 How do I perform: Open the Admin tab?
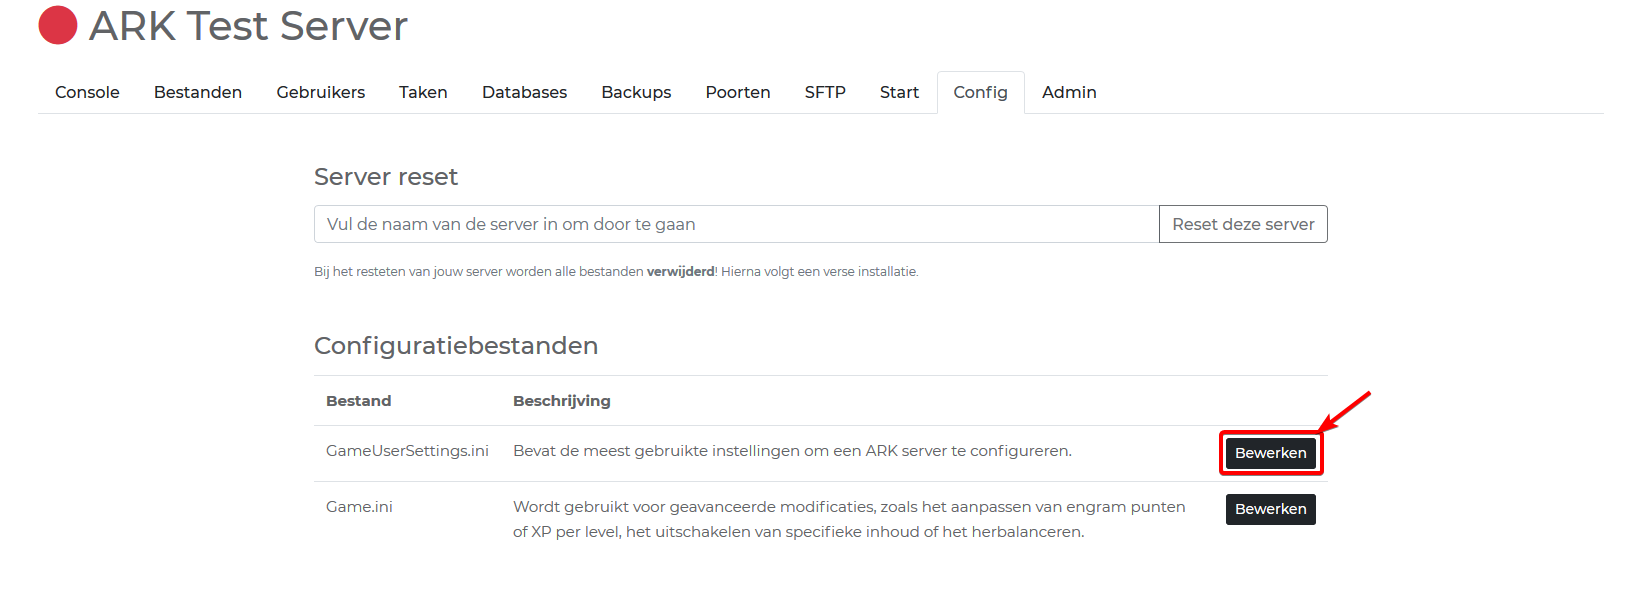coord(1069,92)
